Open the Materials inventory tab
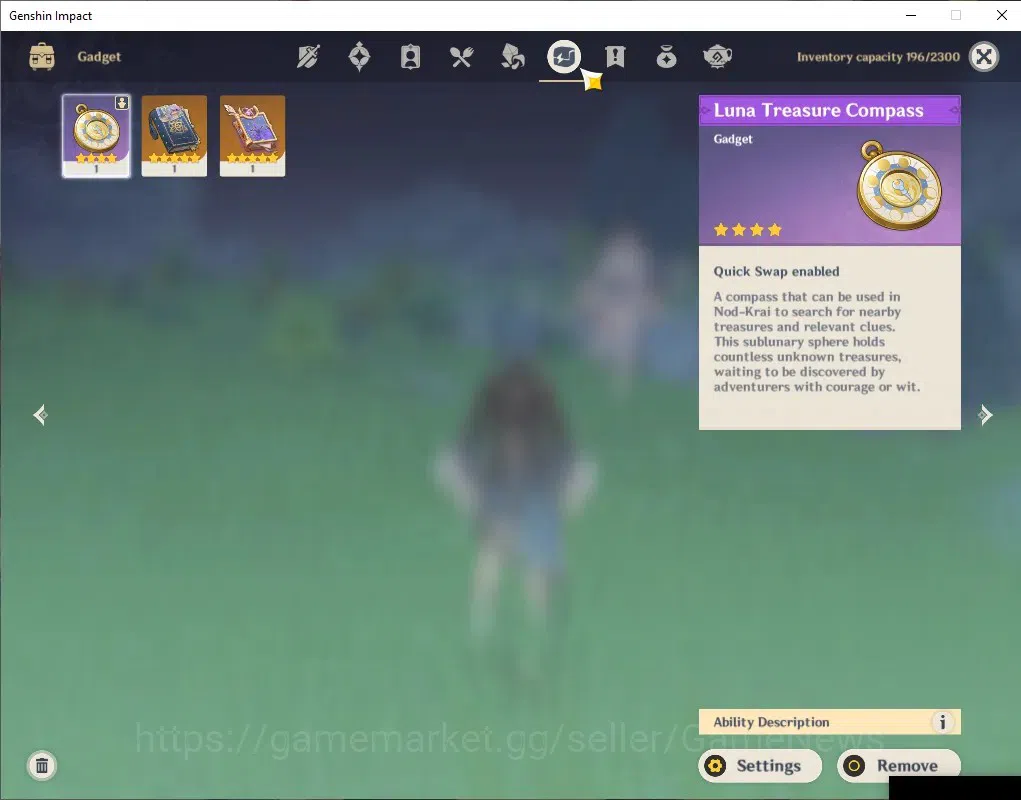Viewport: 1021px width, 800px height. 512,57
